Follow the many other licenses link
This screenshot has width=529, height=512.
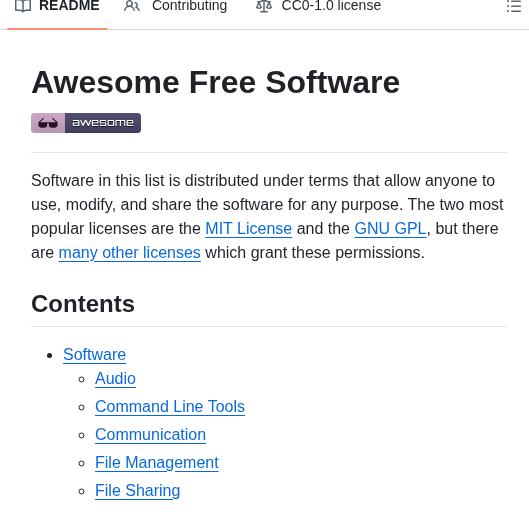point(130,252)
